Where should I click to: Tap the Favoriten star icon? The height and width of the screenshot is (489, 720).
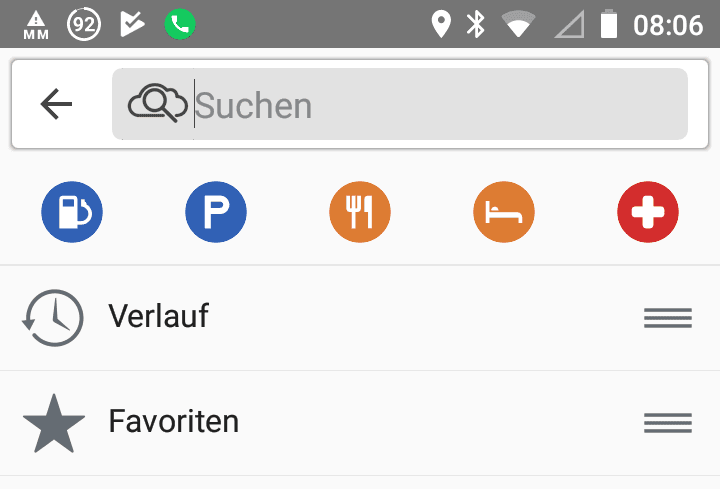coord(54,423)
